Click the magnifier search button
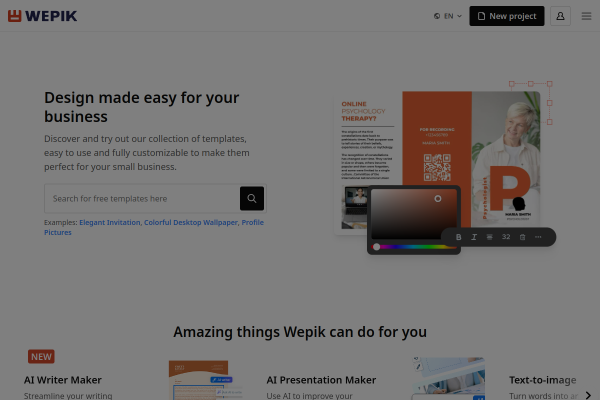Image resolution: width=600 pixels, height=400 pixels. (252, 198)
